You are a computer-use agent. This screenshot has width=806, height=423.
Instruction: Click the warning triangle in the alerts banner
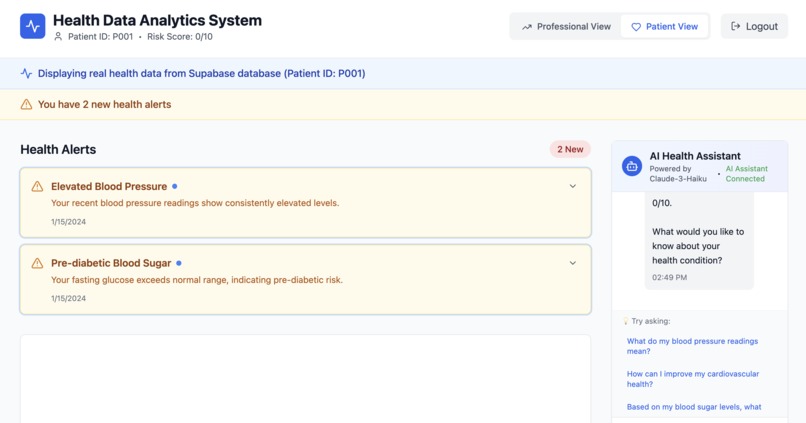coord(26,104)
